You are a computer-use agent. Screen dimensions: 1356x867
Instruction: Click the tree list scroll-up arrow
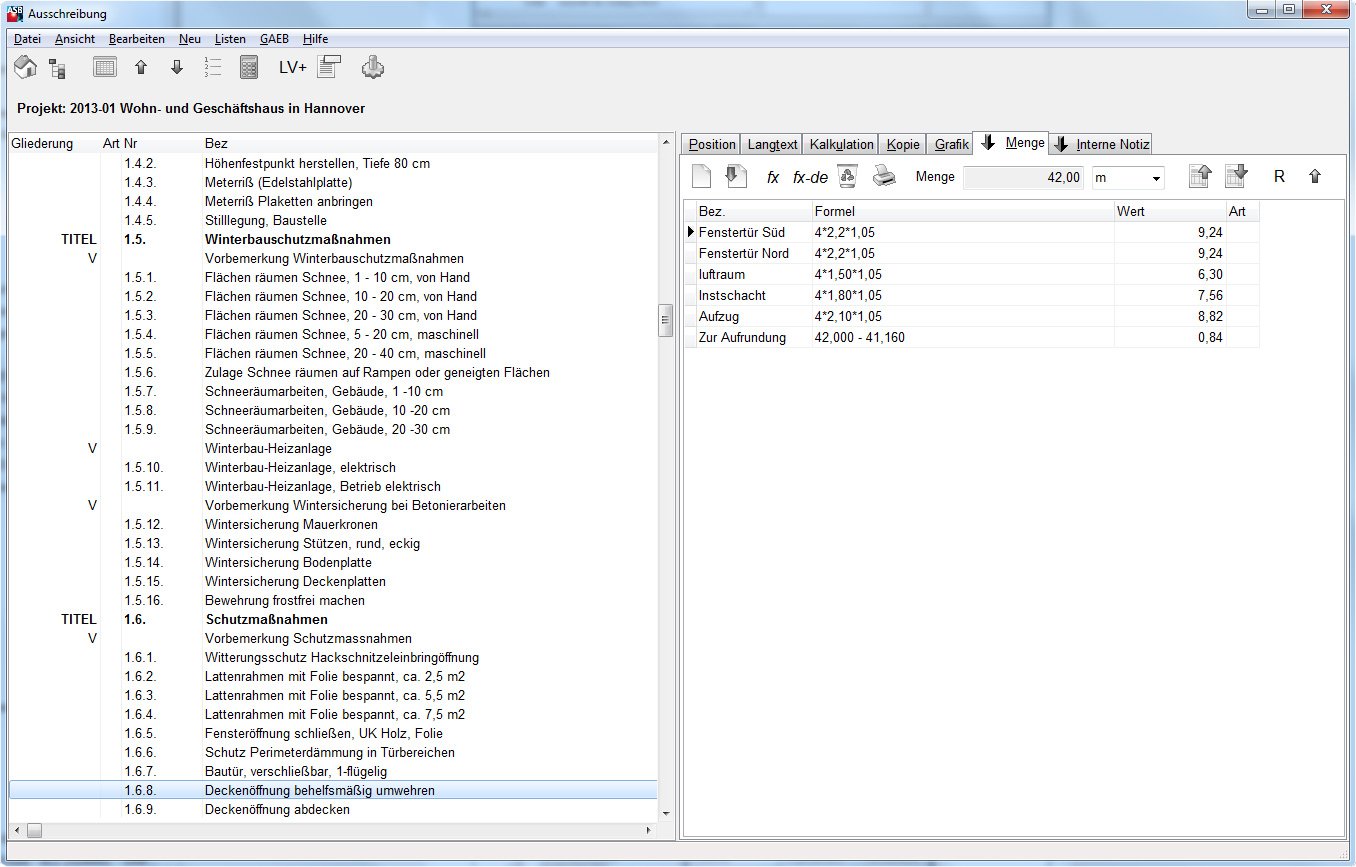tap(666, 144)
